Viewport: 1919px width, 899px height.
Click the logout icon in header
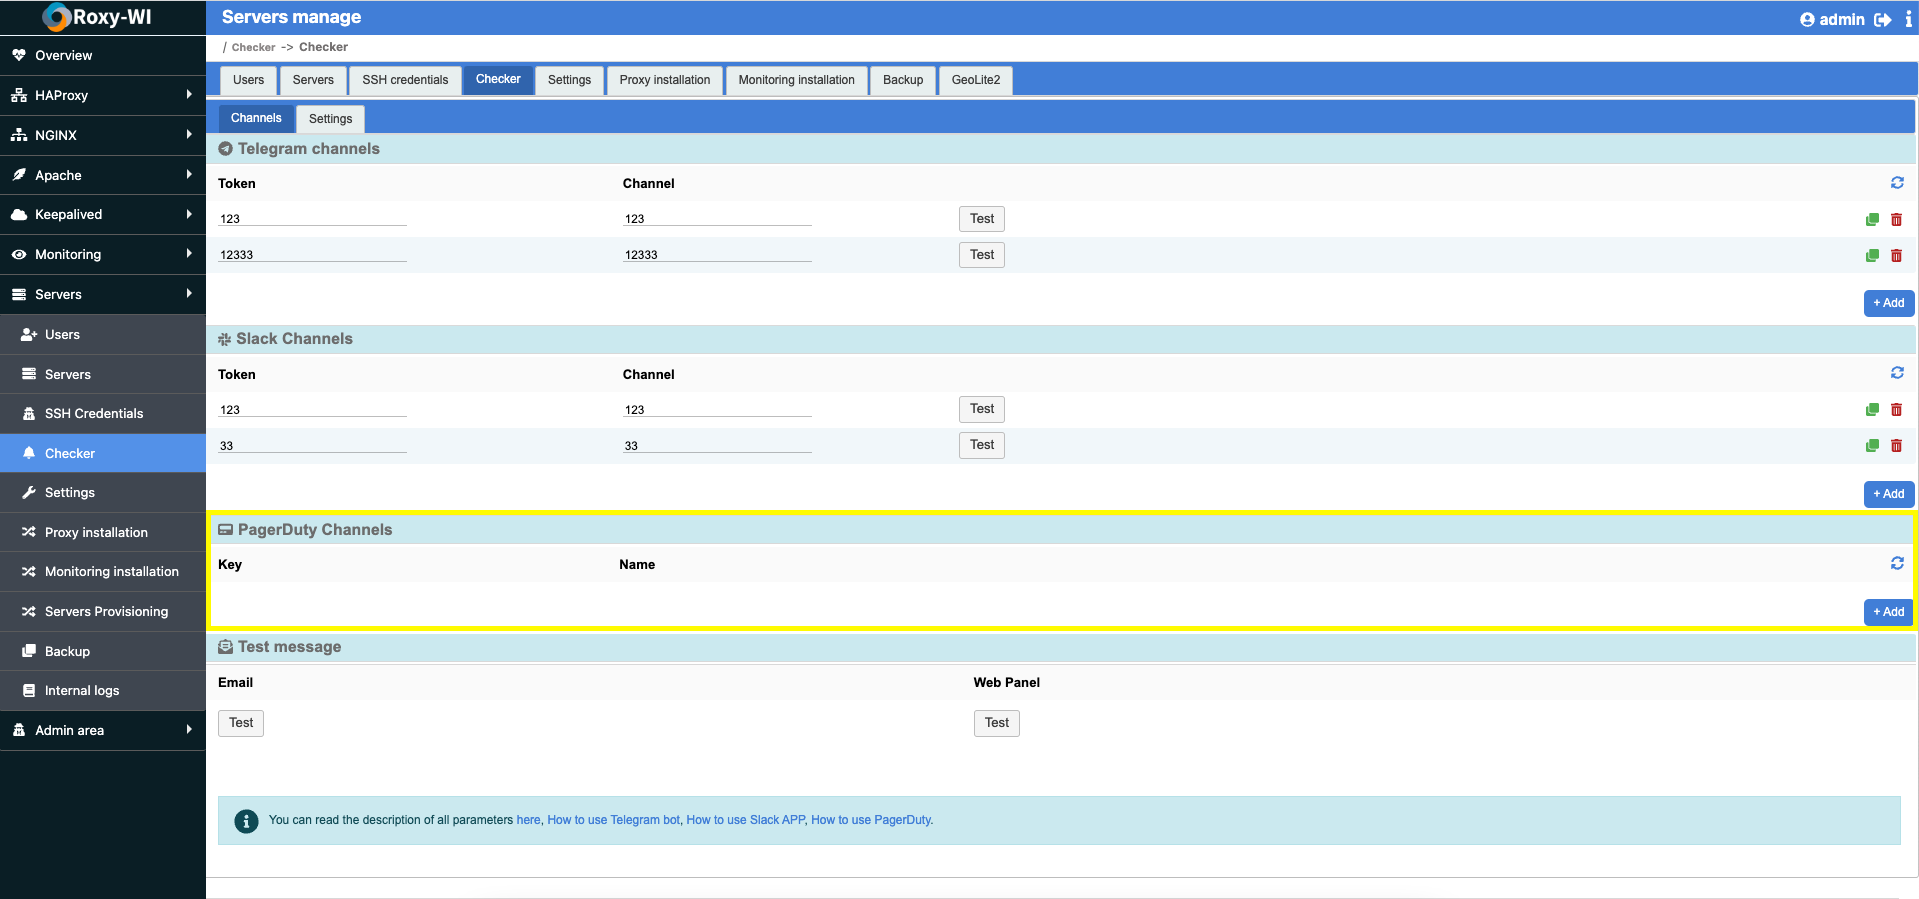[1883, 19]
